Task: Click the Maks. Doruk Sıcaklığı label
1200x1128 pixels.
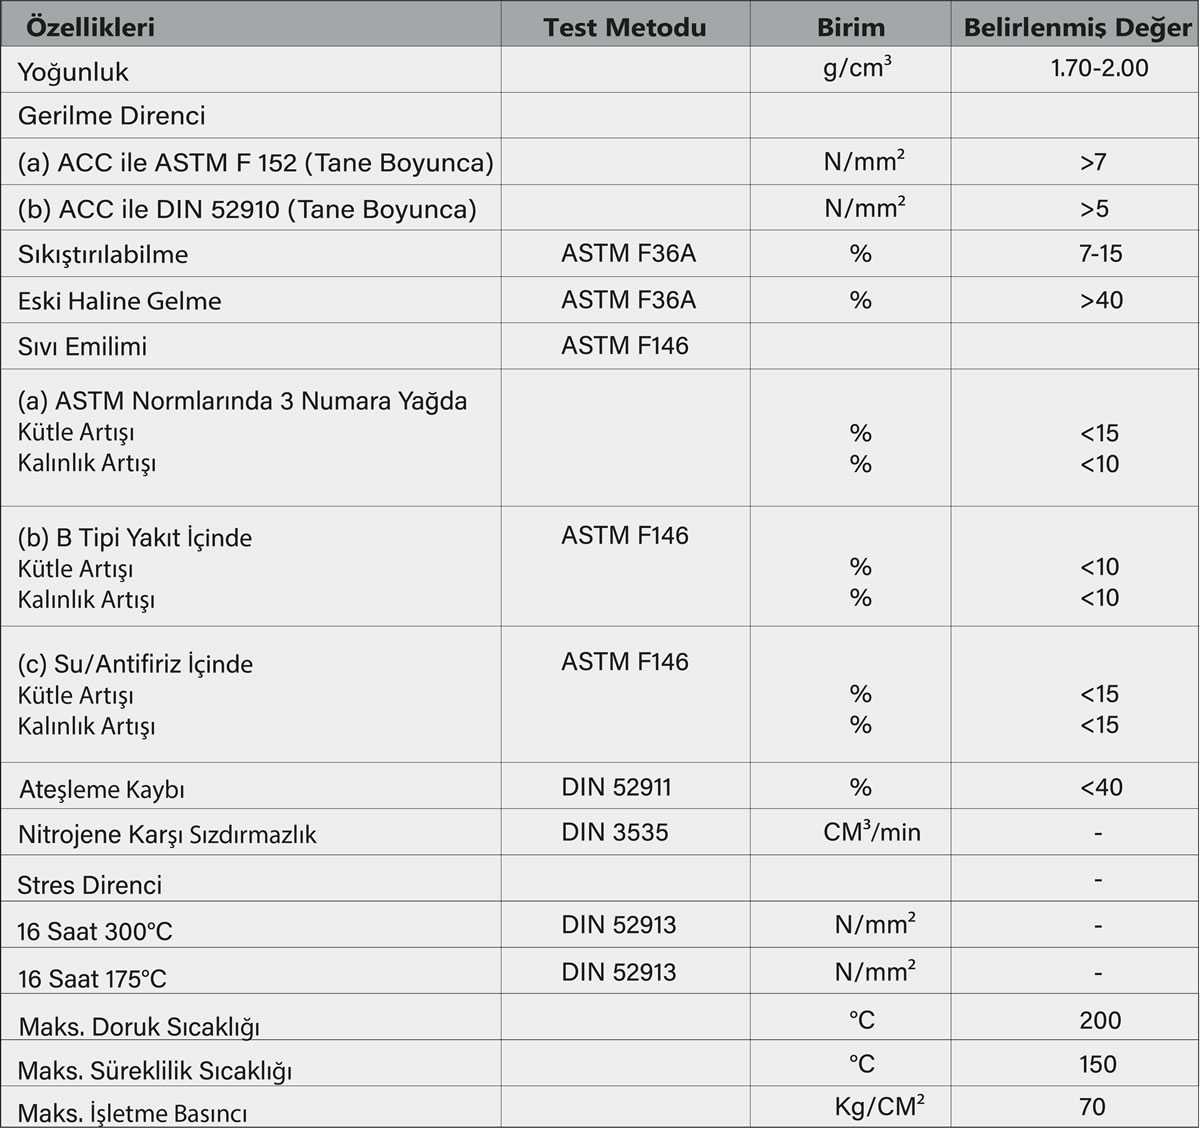Action: tap(138, 1026)
